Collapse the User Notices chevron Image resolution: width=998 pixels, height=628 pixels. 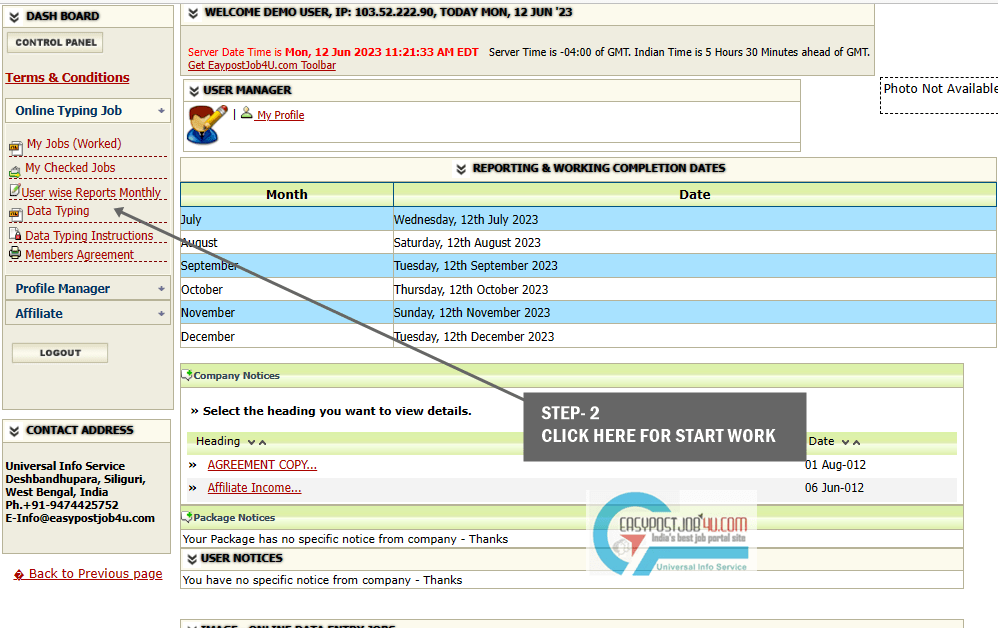tap(192, 559)
